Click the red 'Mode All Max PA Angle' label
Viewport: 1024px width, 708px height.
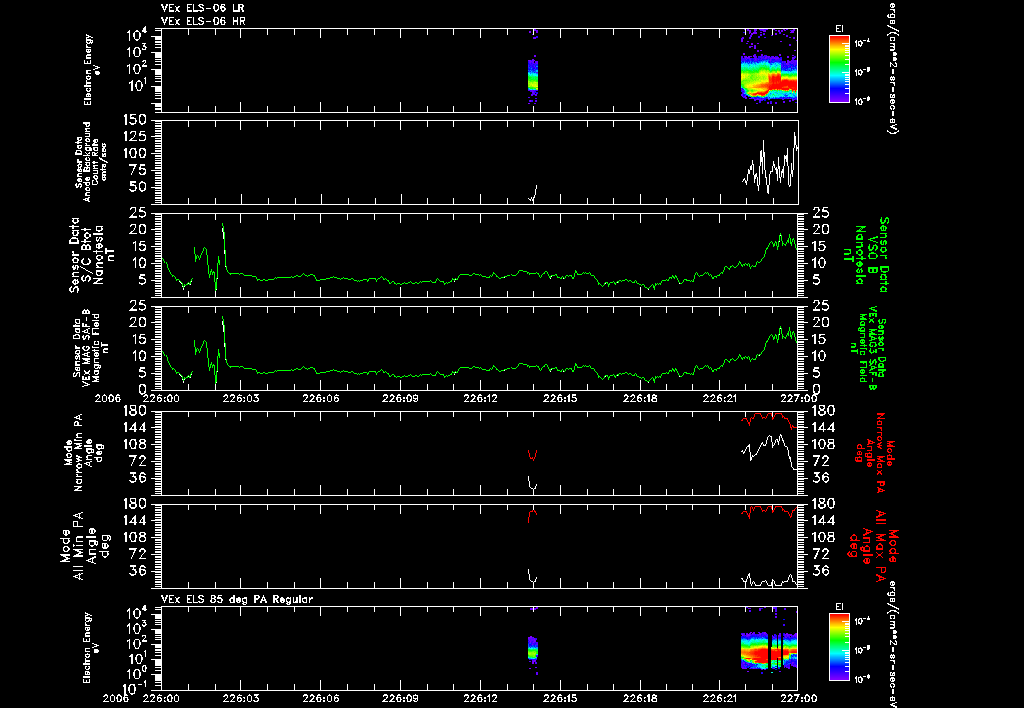tap(873, 545)
